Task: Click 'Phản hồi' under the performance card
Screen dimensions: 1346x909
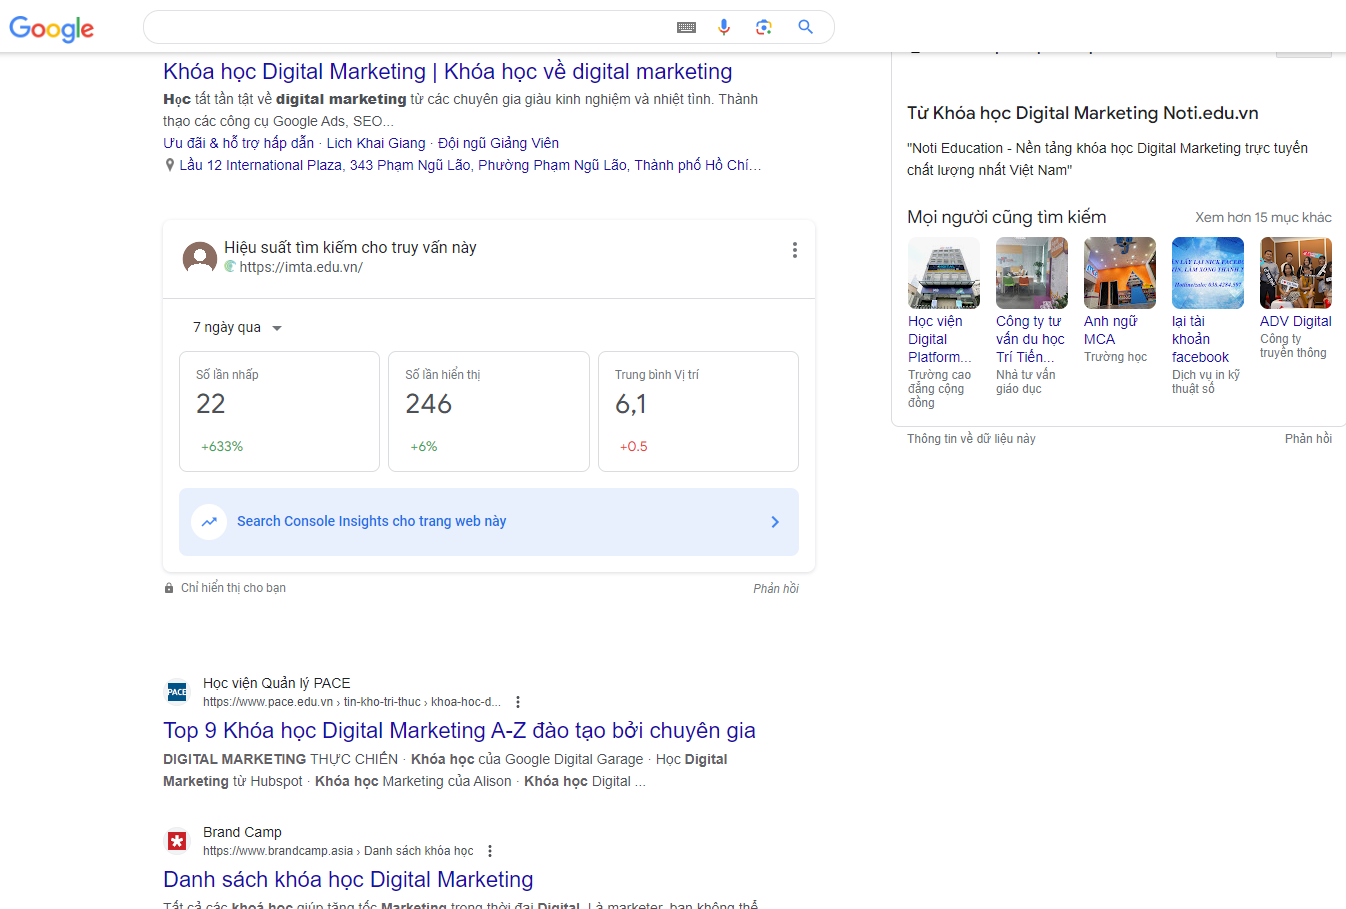Action: click(776, 589)
